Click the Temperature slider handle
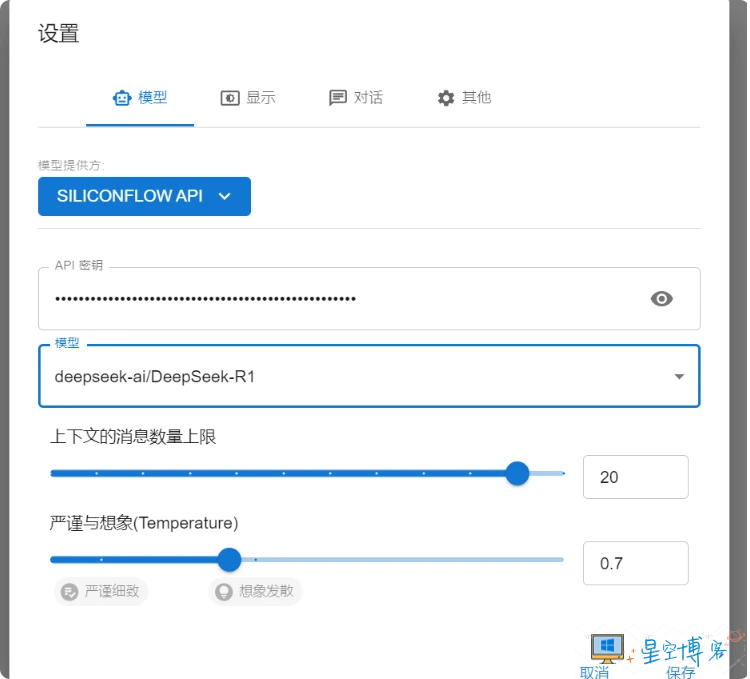The width and height of the screenshot is (750, 679). click(229, 559)
